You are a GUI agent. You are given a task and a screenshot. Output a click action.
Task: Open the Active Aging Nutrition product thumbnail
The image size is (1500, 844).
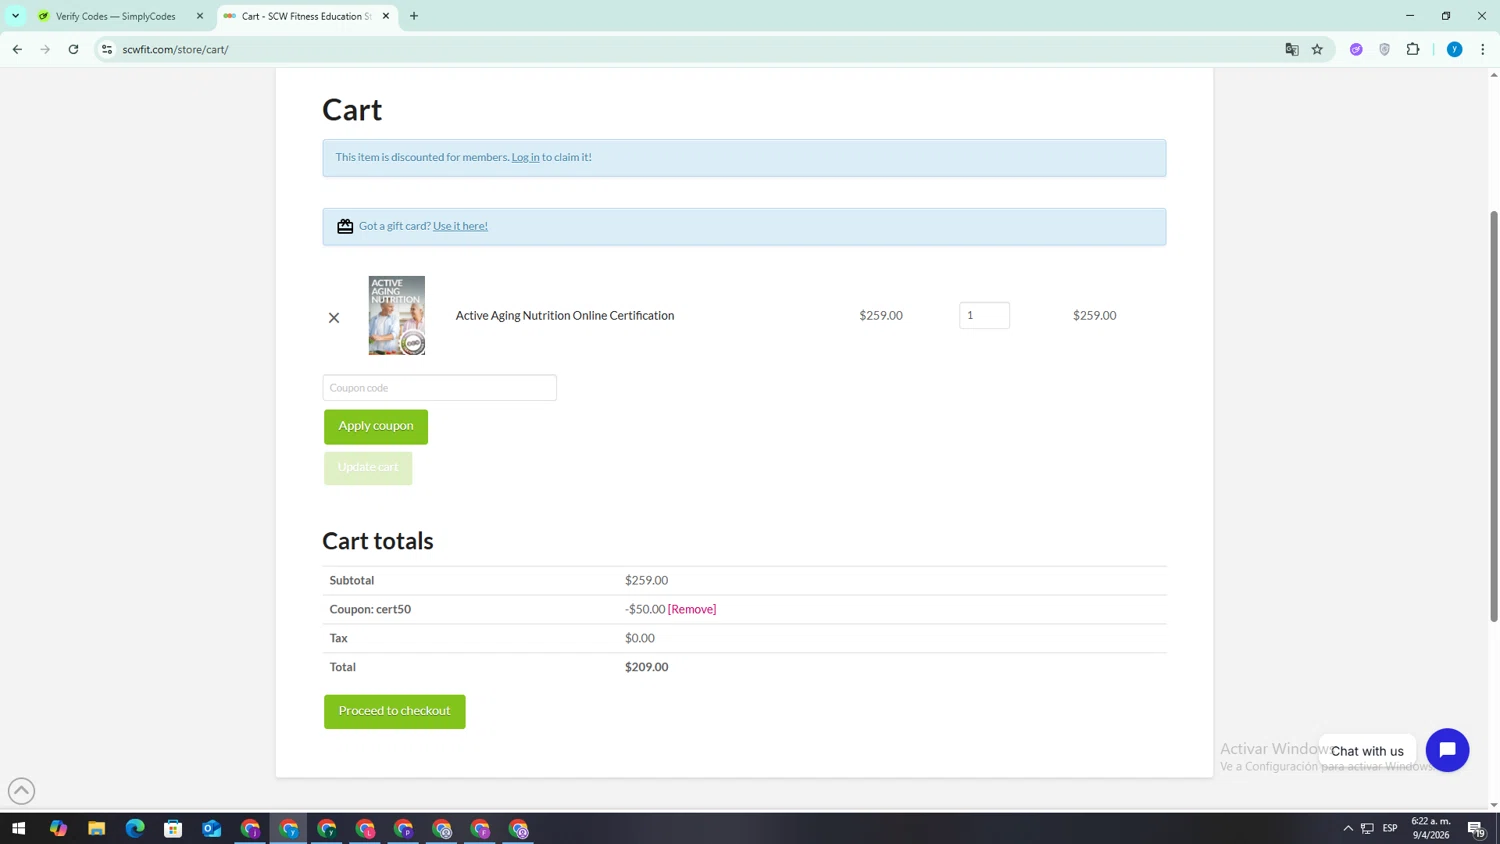(397, 315)
